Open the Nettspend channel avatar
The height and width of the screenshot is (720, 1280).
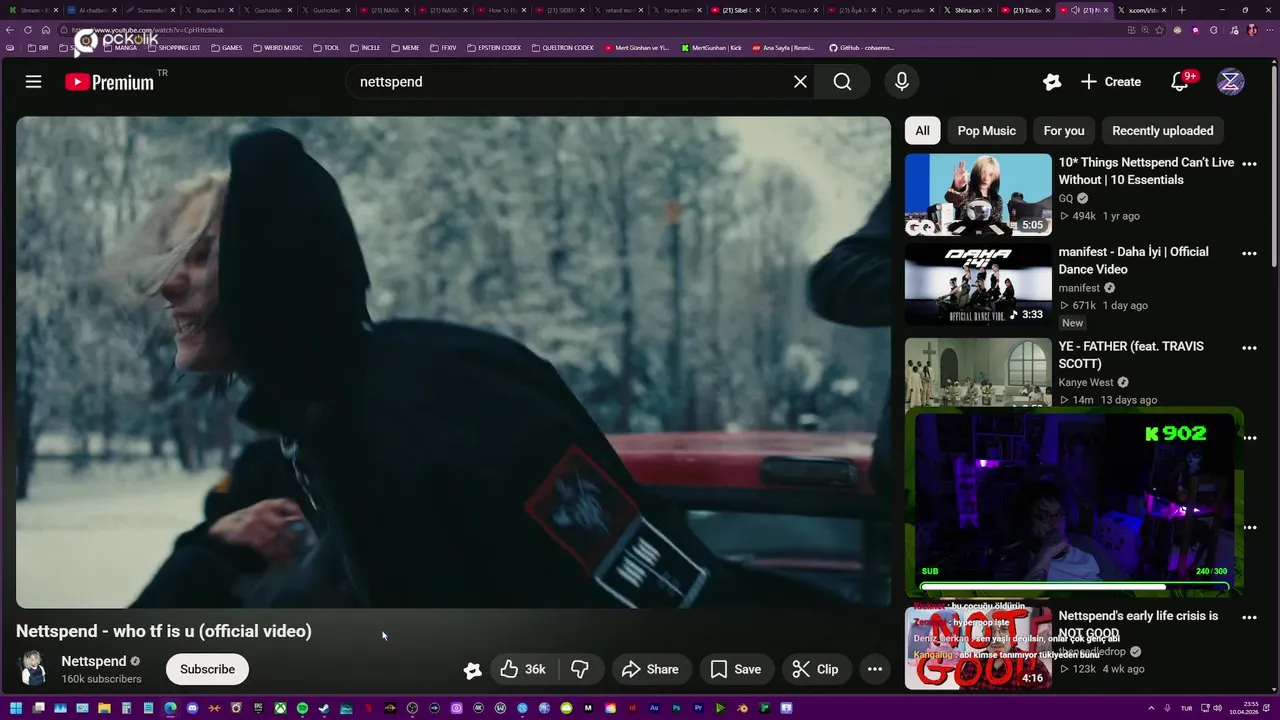point(34,669)
